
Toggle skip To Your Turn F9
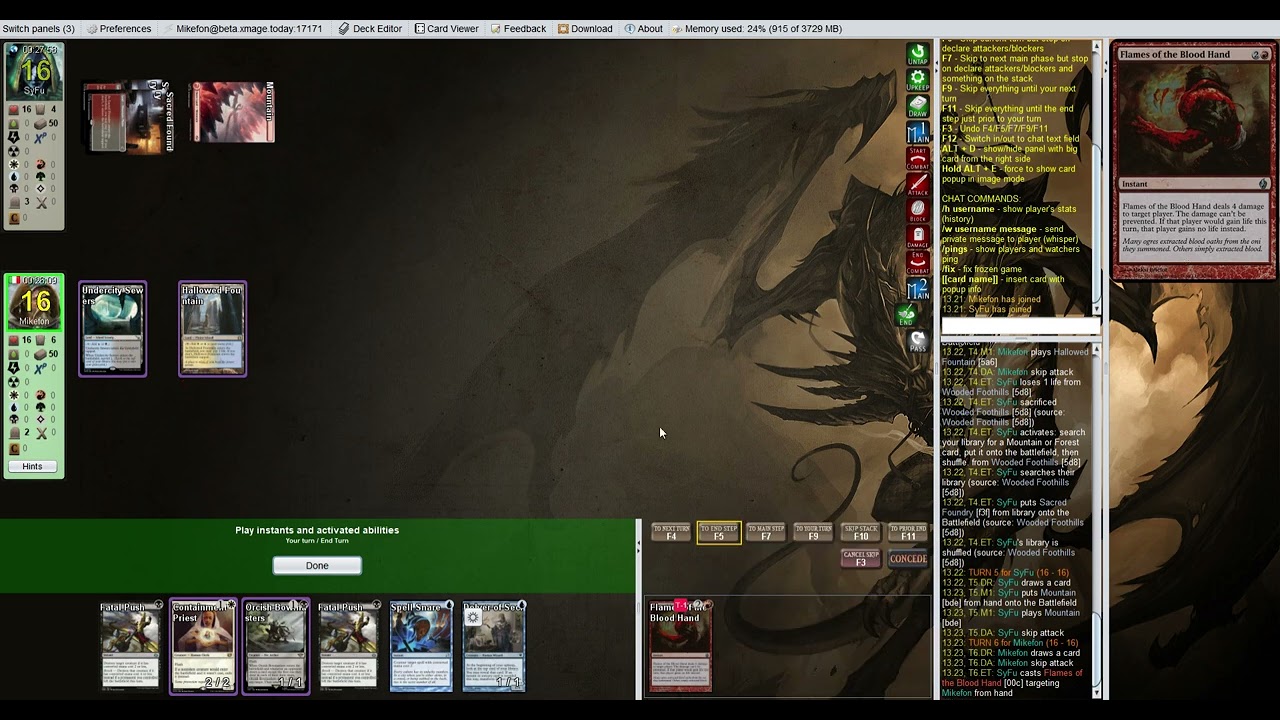click(813, 533)
